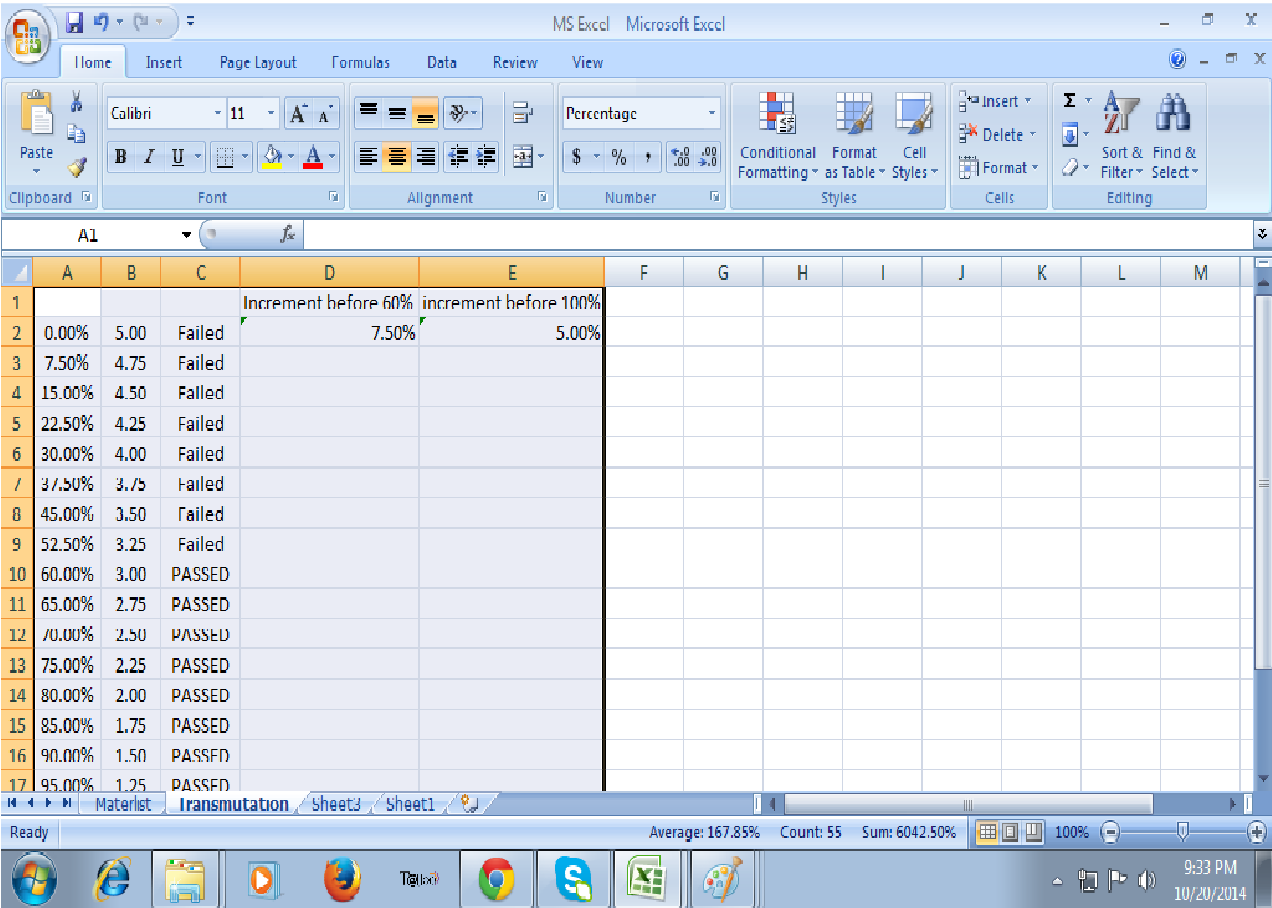Activate the Format Painter brush
Image resolution: width=1272 pixels, height=908 pixels.
click(x=76, y=167)
